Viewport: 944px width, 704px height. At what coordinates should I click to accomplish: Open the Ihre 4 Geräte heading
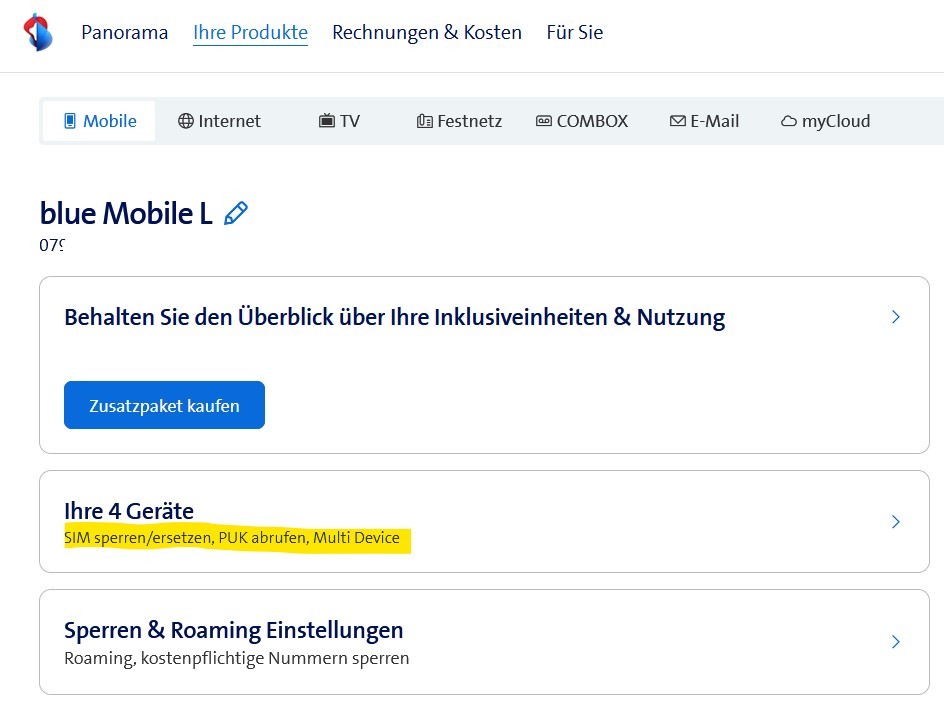click(129, 511)
